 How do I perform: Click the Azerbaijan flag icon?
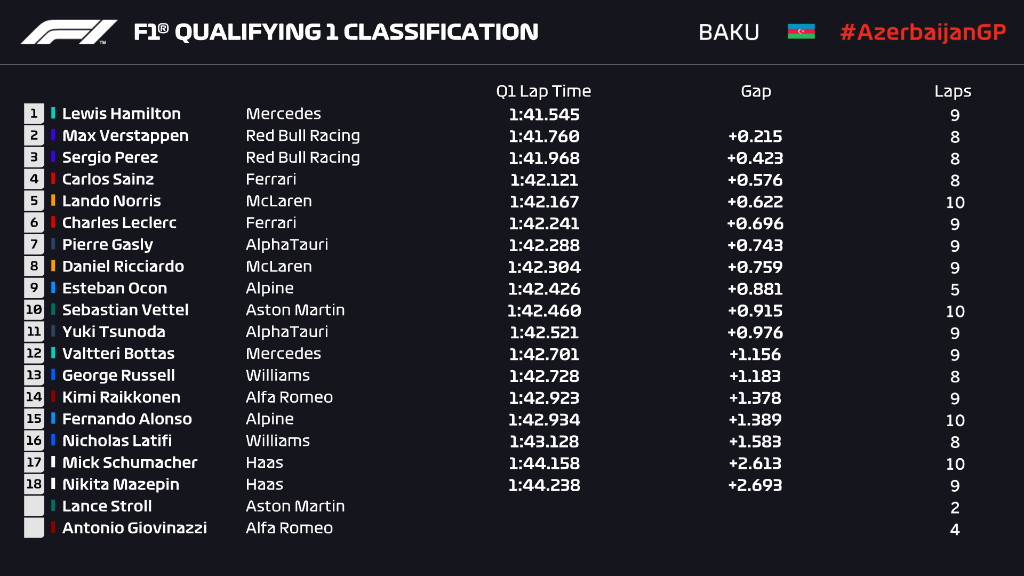(801, 32)
